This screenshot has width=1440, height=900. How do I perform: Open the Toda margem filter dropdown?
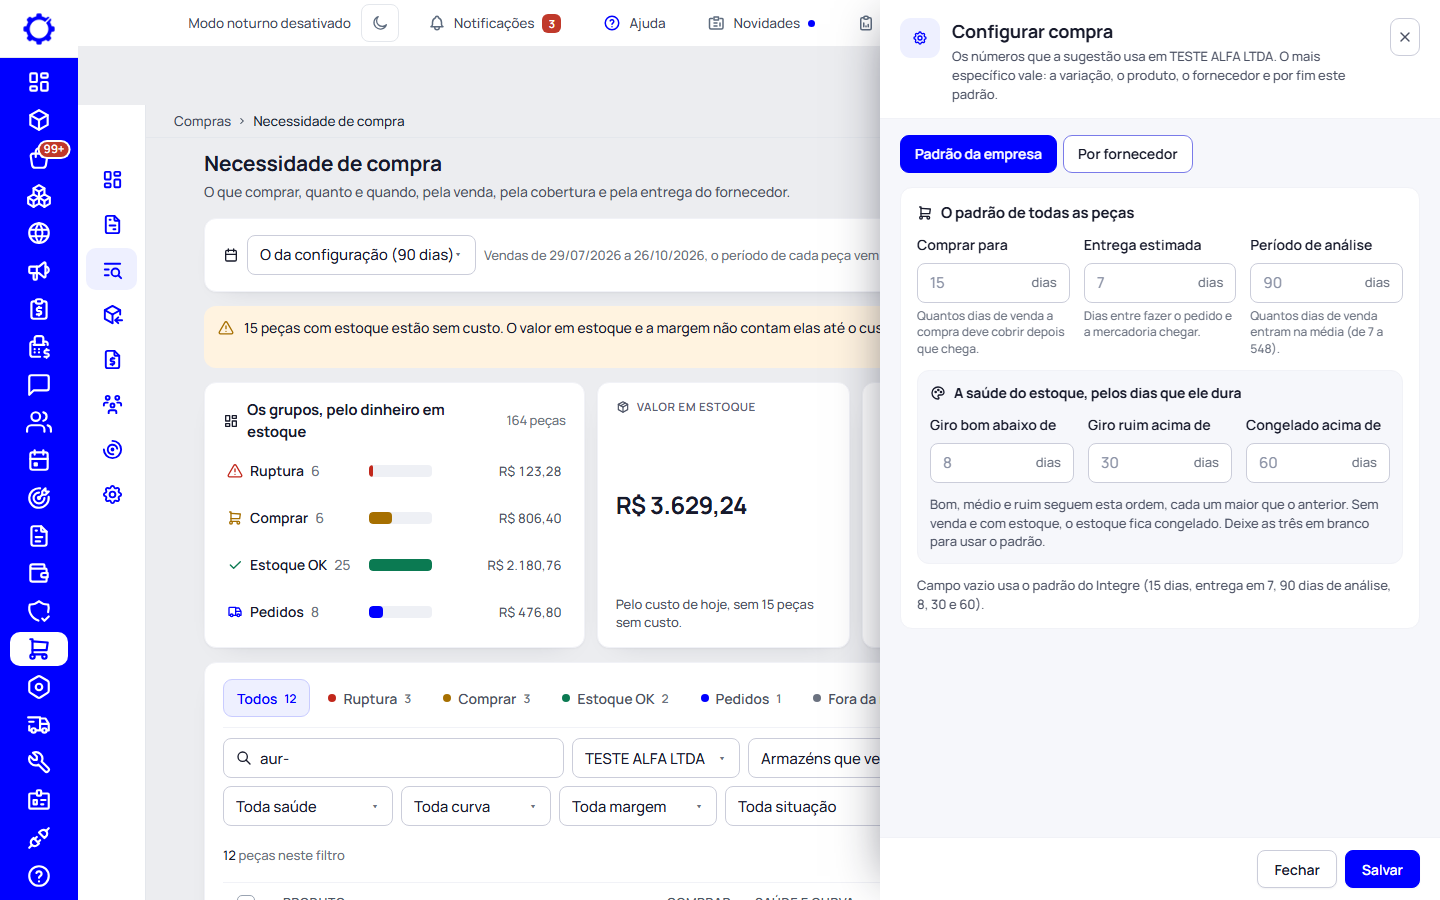(x=638, y=806)
